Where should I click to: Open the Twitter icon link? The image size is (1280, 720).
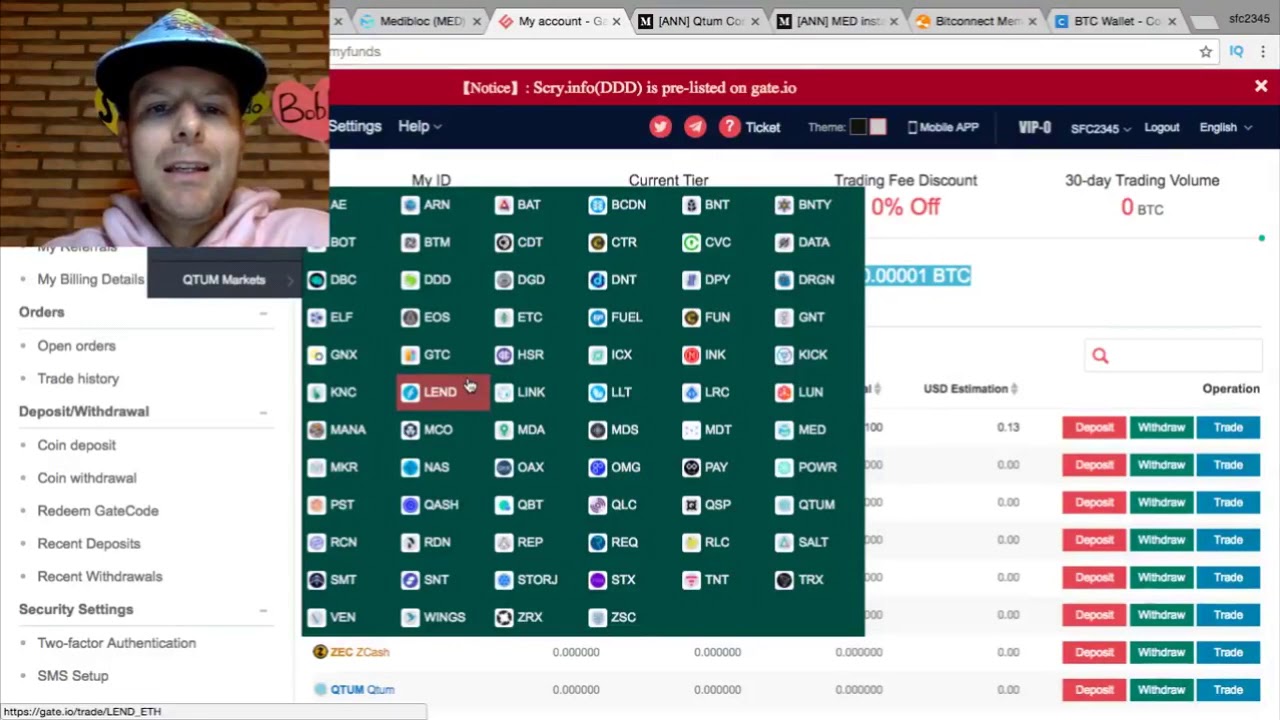pyautogui.click(x=660, y=127)
